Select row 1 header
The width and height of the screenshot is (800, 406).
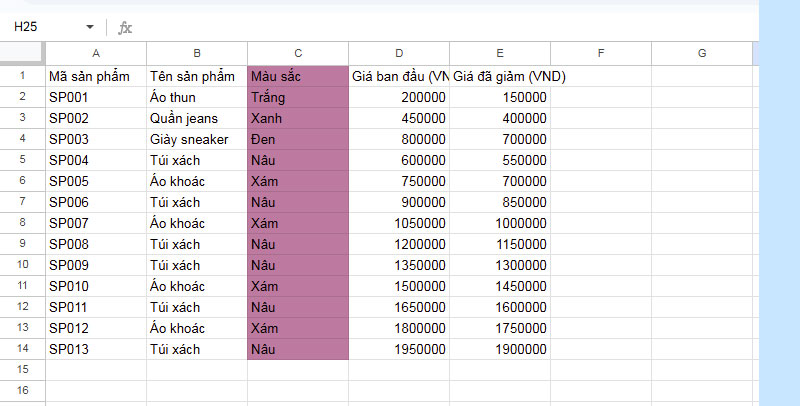pyautogui.click(x=22, y=76)
